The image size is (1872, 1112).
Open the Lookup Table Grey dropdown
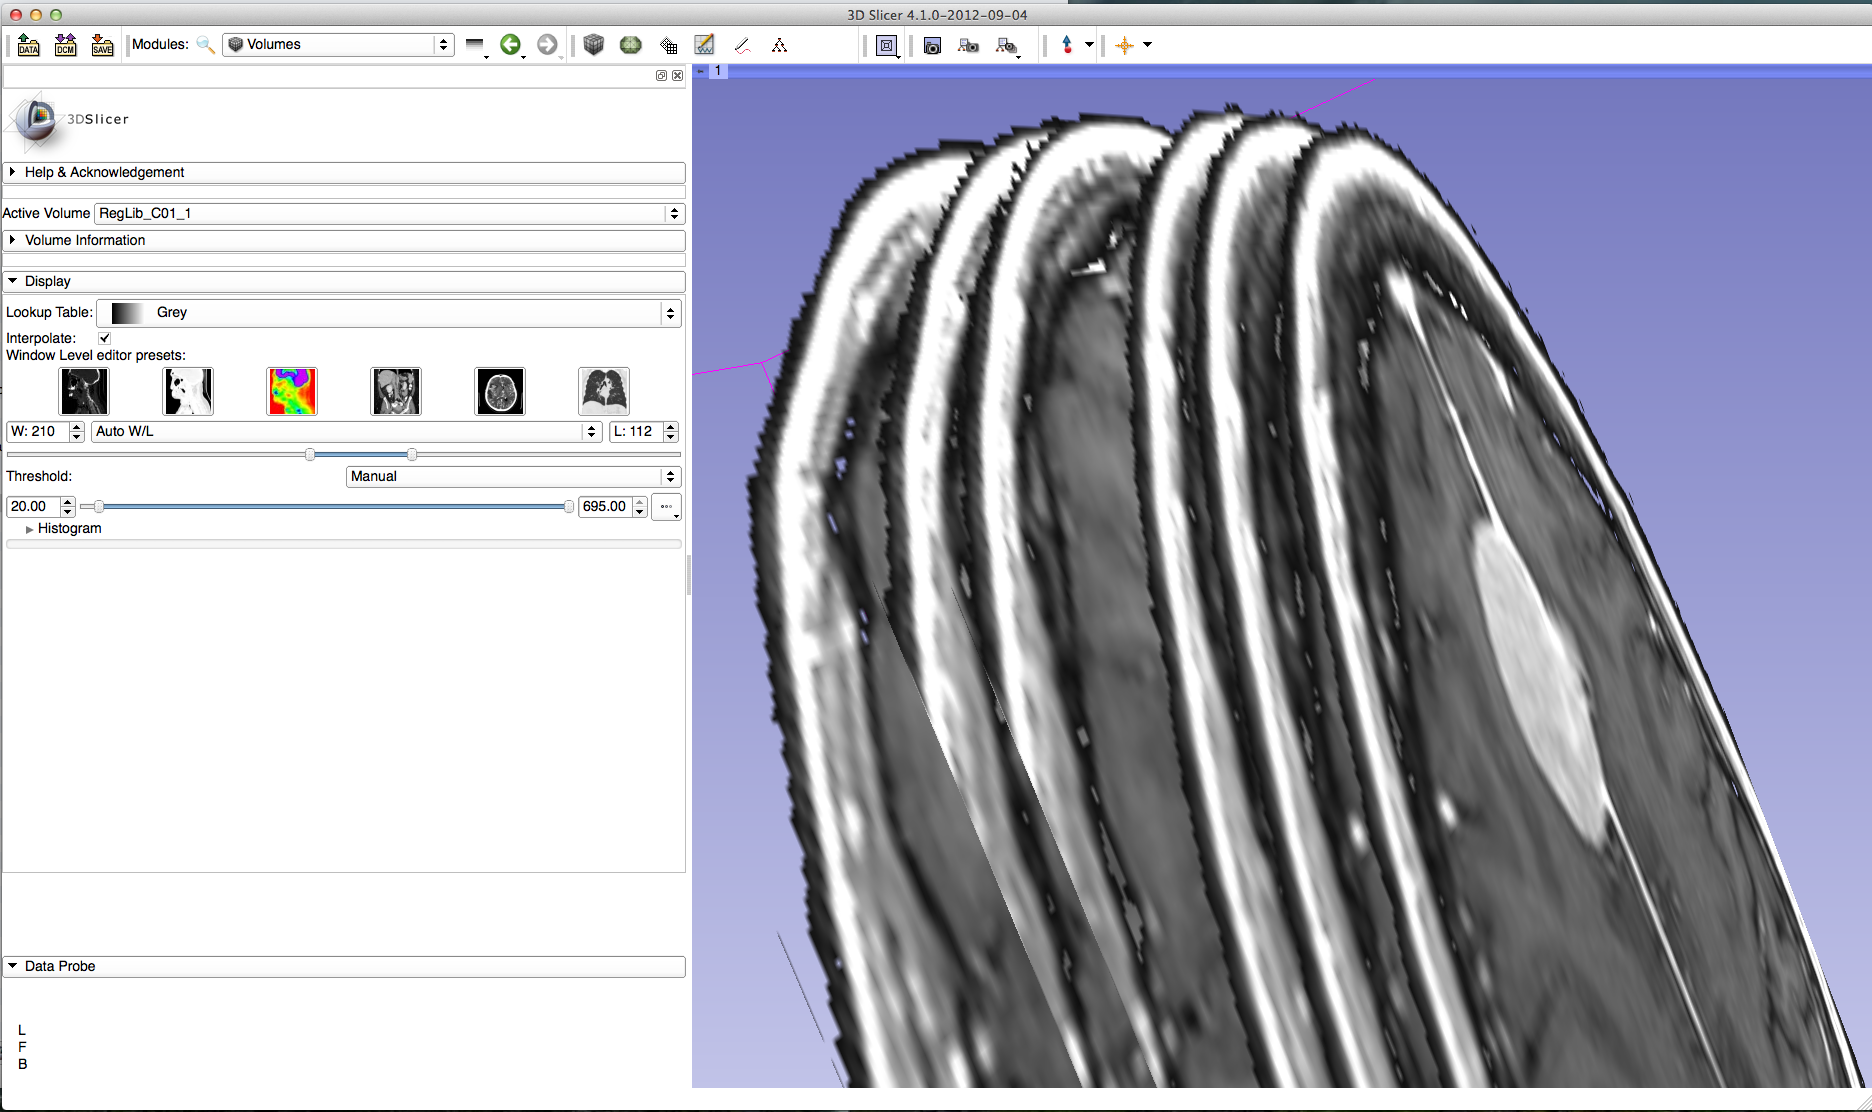click(388, 313)
